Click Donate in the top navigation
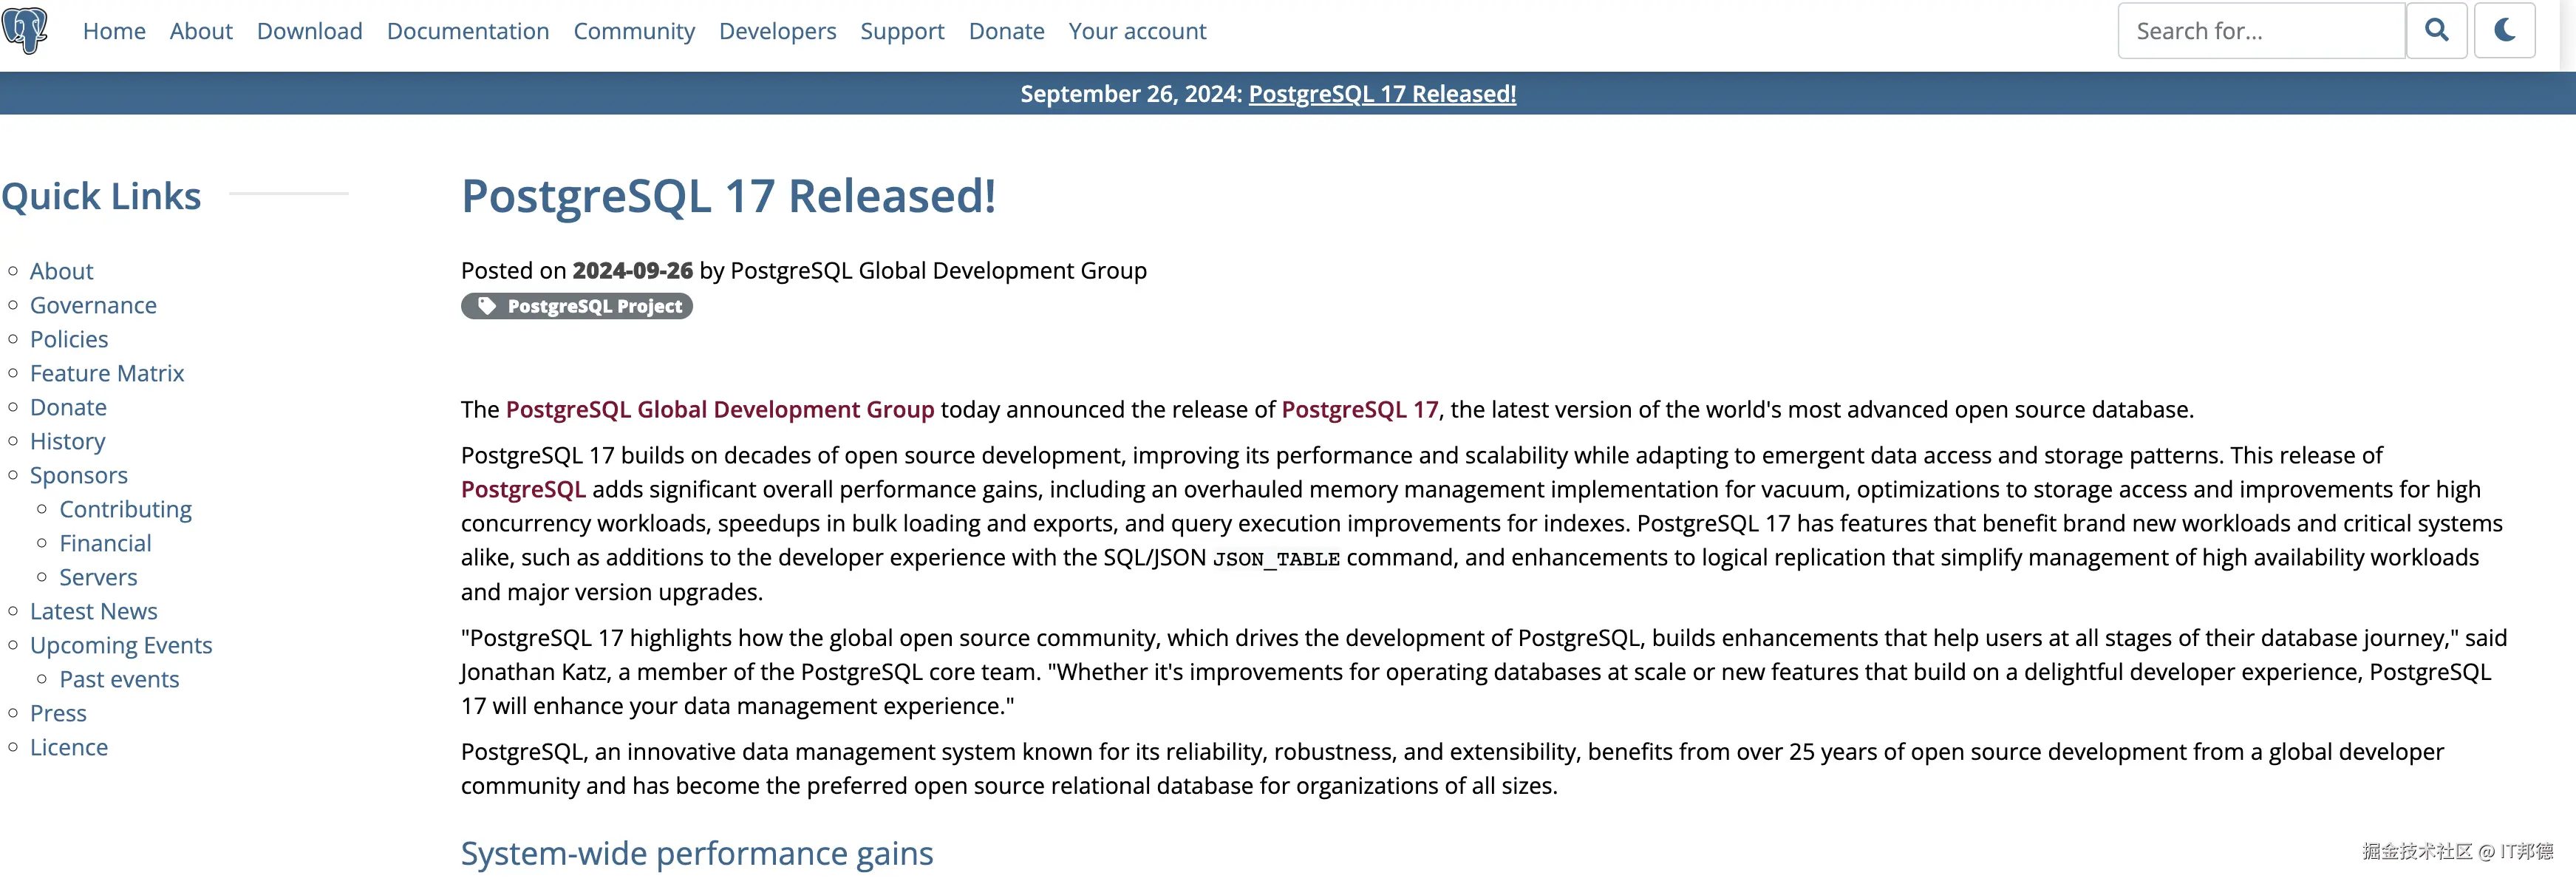Screen dimensions: 2576x884 click(x=1006, y=31)
